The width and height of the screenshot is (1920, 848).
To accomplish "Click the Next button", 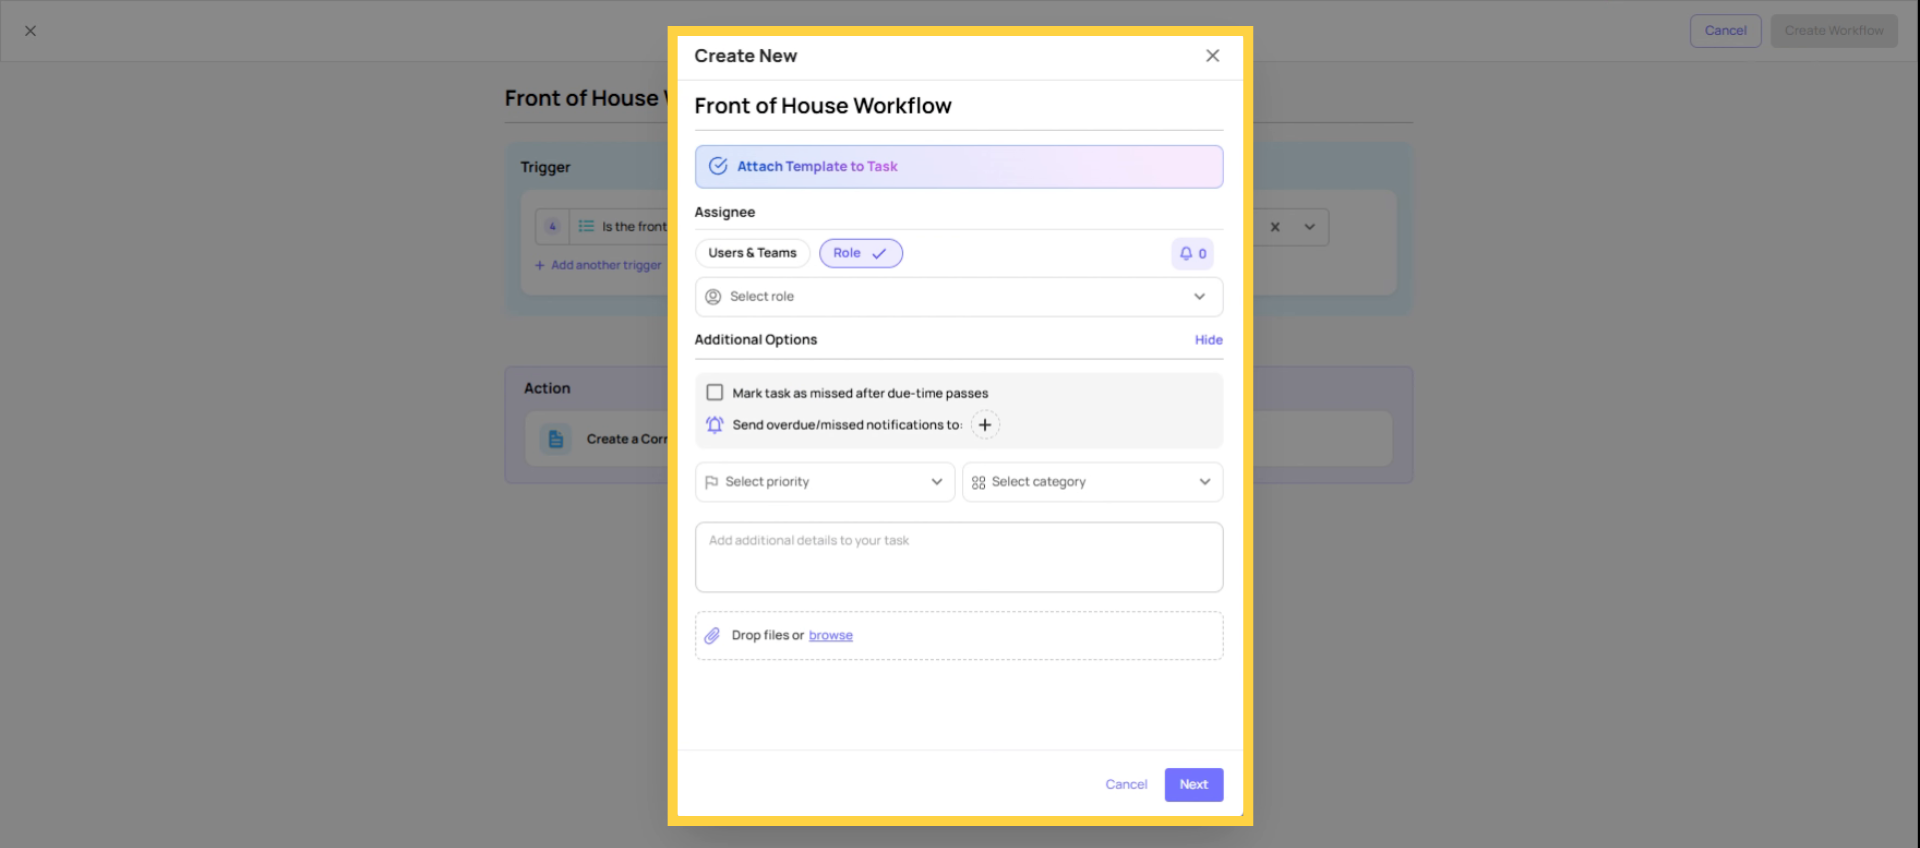I will [1193, 785].
